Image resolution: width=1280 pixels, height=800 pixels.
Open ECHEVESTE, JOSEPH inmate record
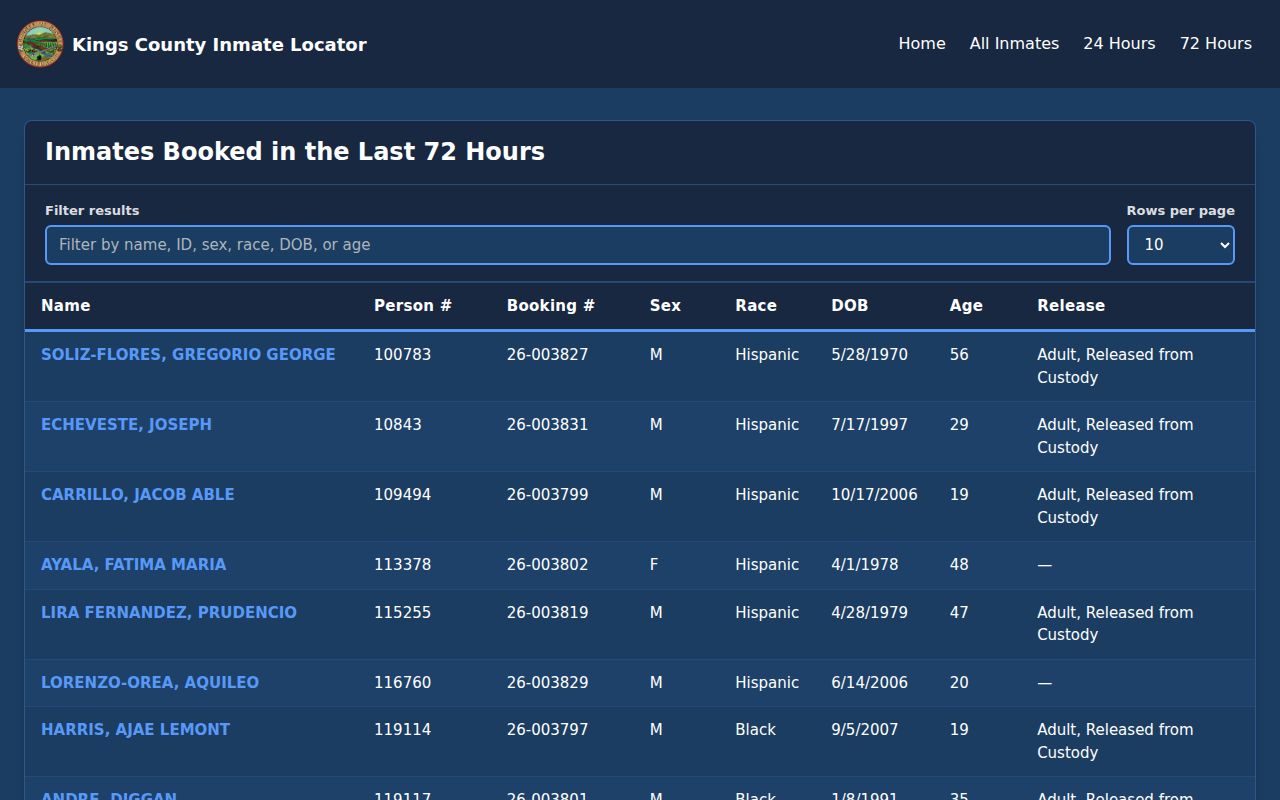[x=126, y=424]
